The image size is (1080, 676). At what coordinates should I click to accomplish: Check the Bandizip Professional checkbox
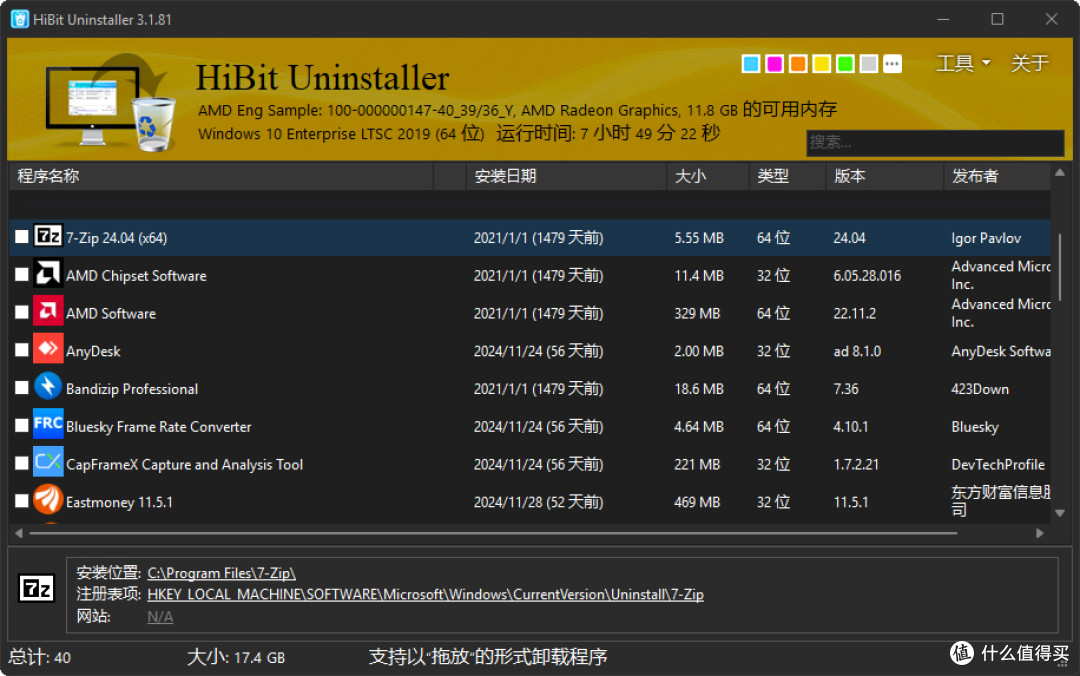pyautogui.click(x=21, y=388)
